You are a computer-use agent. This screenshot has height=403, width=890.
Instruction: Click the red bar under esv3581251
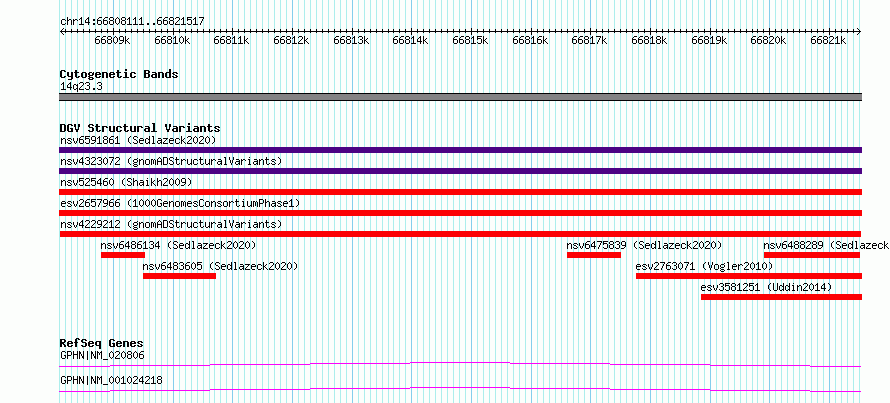782,297
